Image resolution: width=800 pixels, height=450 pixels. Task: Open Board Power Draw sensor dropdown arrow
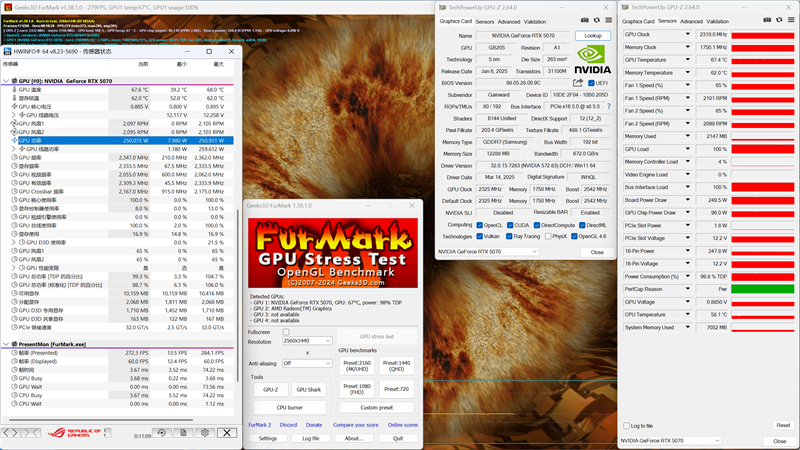(687, 200)
